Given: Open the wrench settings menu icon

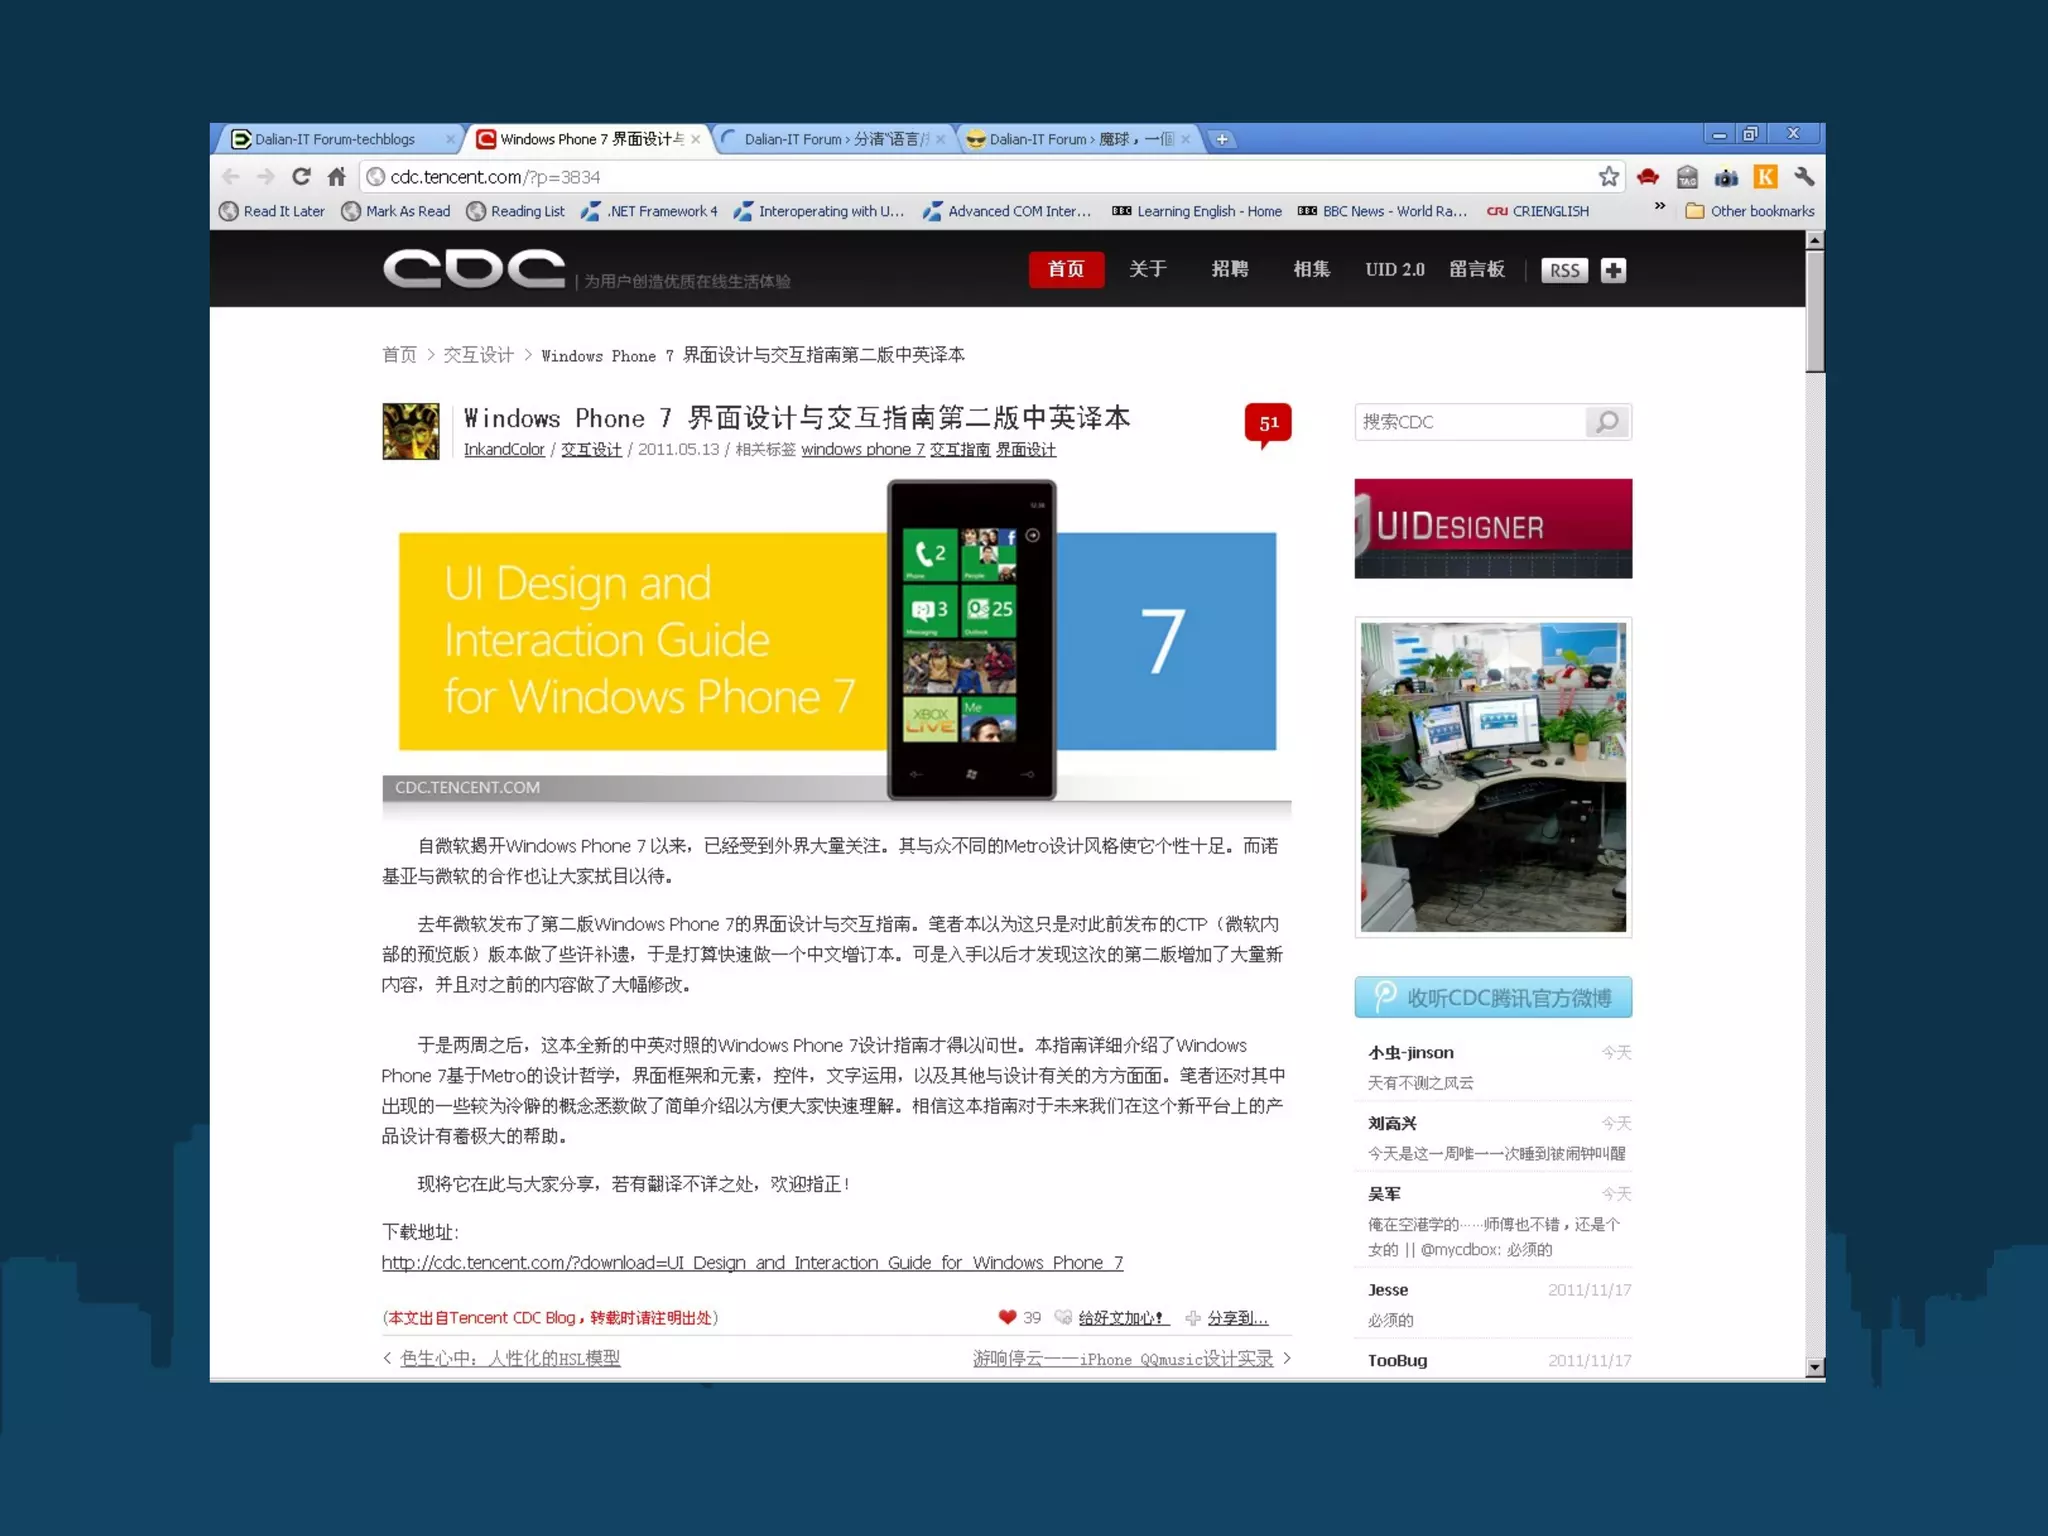Looking at the screenshot, I should [x=1804, y=177].
